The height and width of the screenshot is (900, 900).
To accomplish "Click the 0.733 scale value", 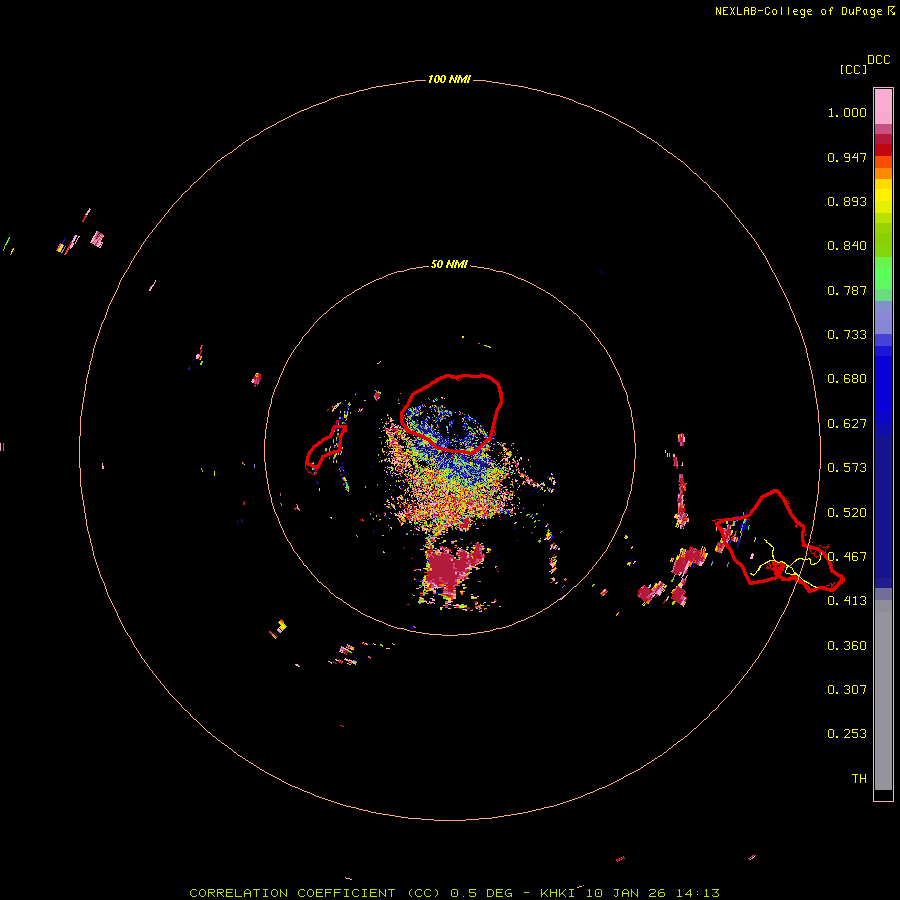I will [x=847, y=335].
